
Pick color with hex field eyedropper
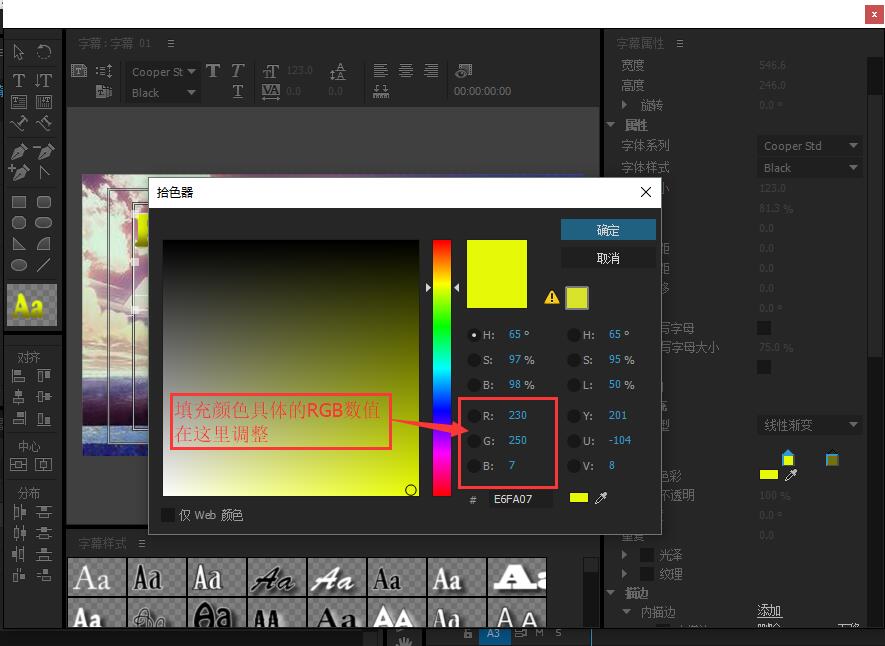click(x=601, y=498)
